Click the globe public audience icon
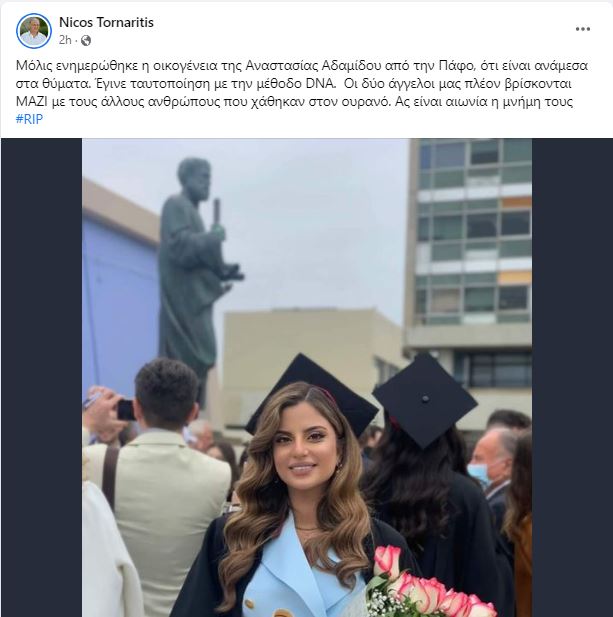The width and height of the screenshot is (613, 617). [86, 41]
